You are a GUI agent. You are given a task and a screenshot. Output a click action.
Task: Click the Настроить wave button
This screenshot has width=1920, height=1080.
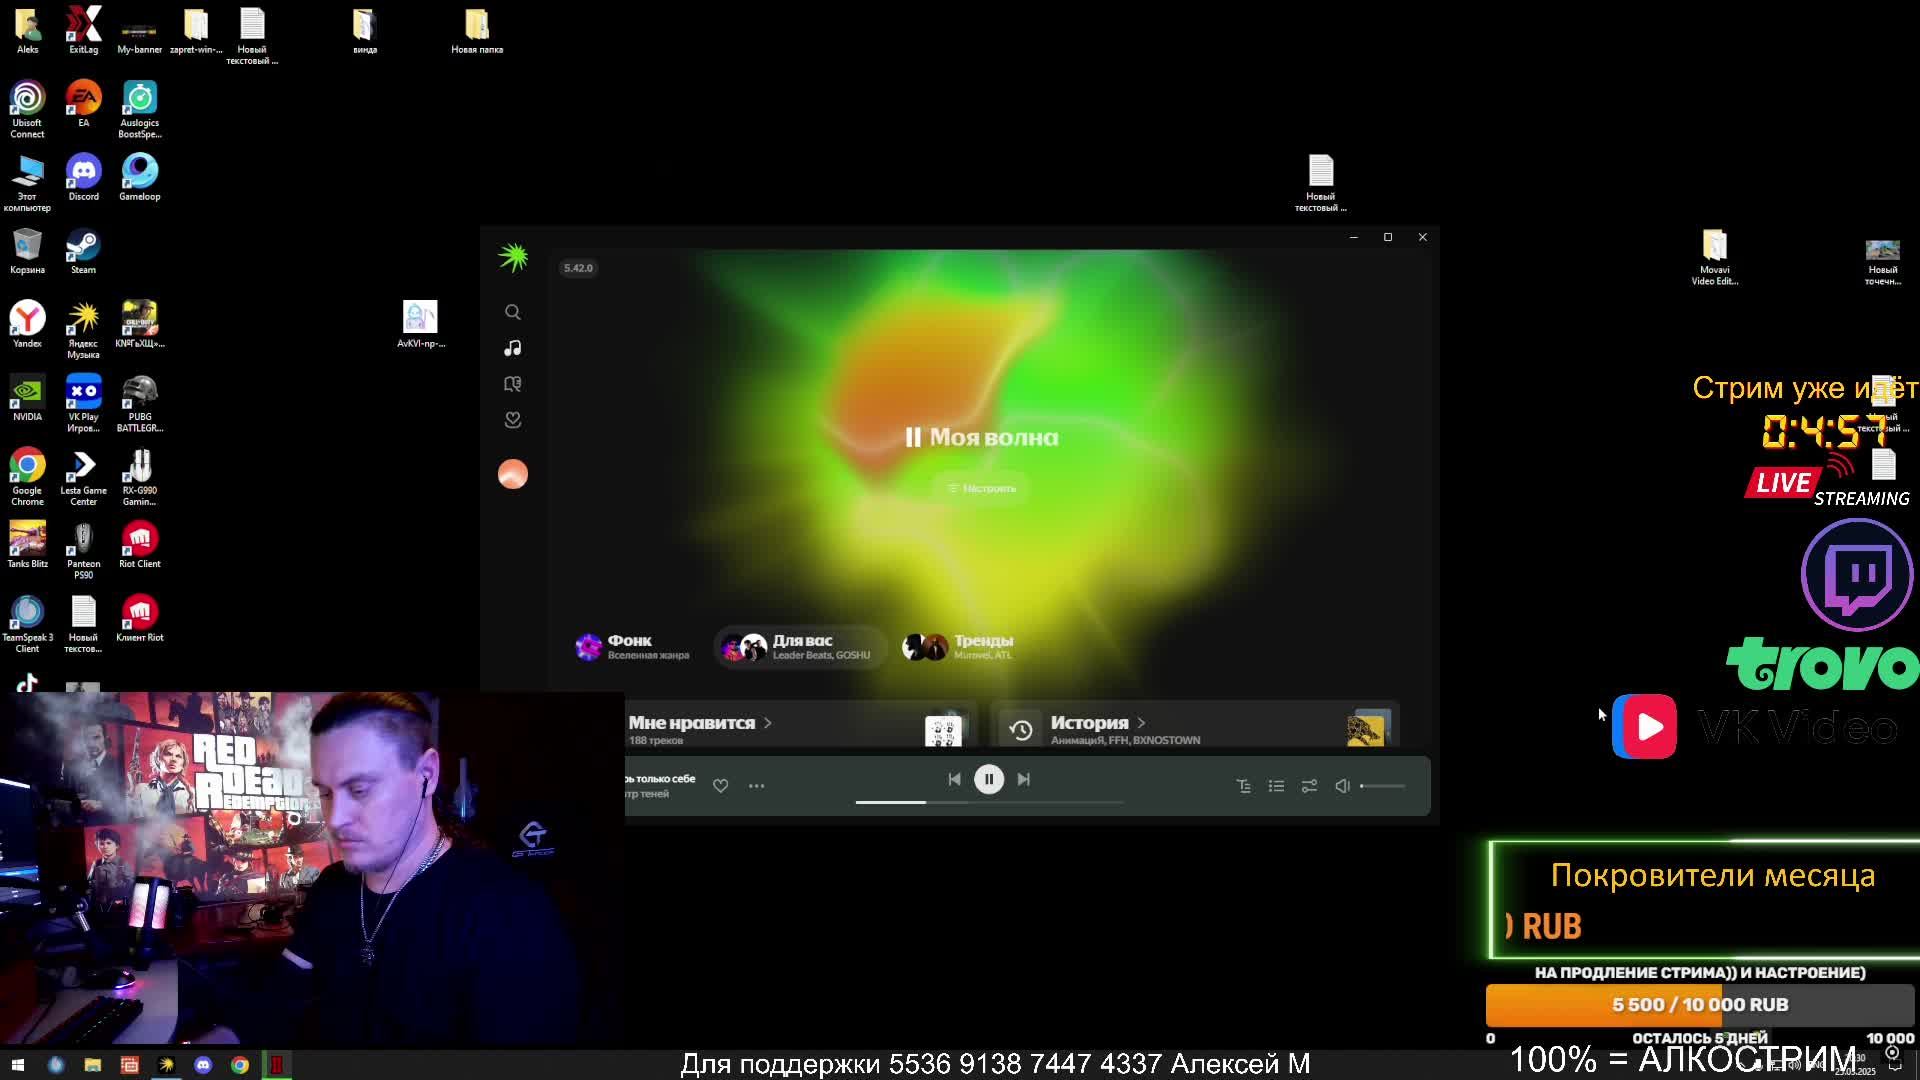point(981,488)
